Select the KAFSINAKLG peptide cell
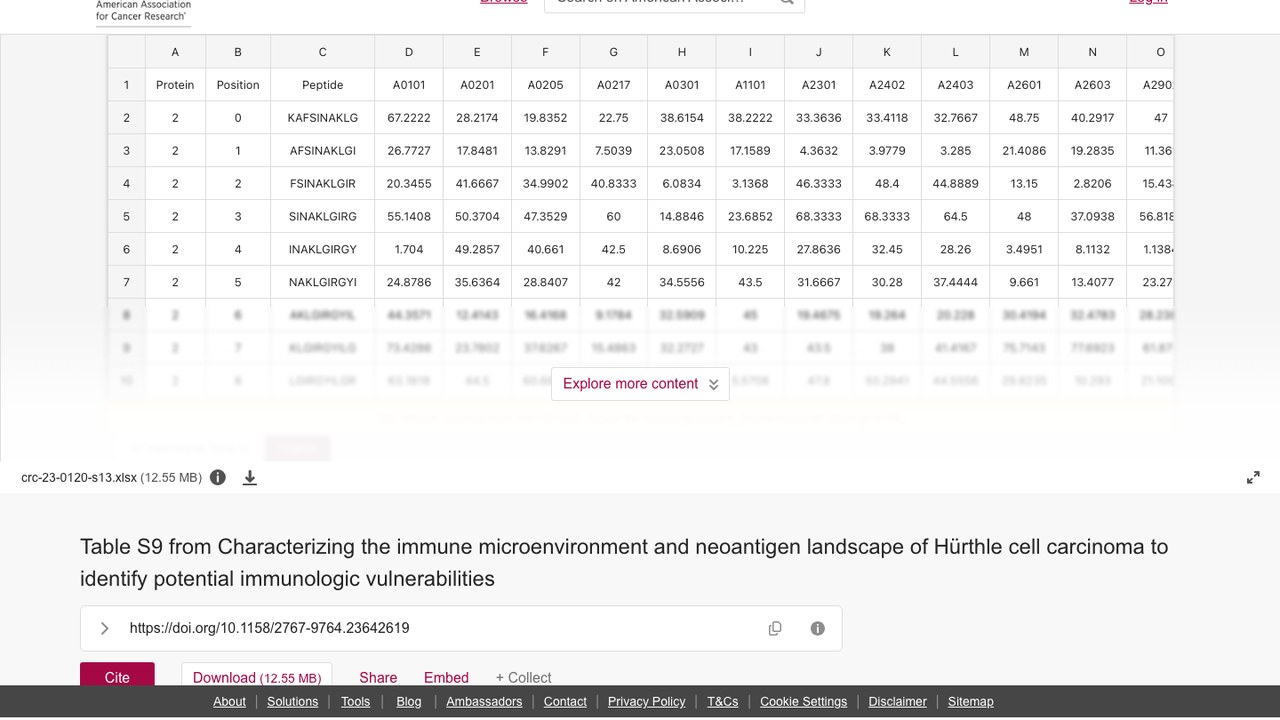This screenshot has height=720, width=1280. (323, 118)
